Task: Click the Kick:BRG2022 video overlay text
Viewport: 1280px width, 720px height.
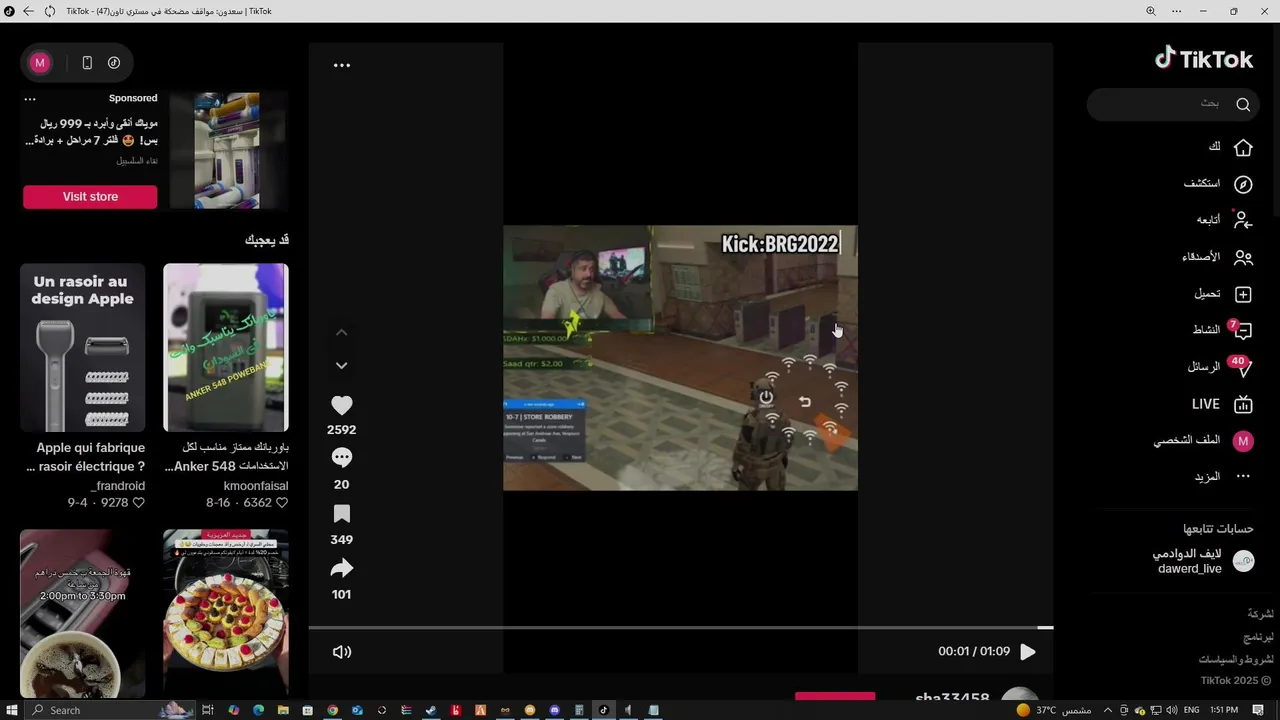Action: coord(780,244)
